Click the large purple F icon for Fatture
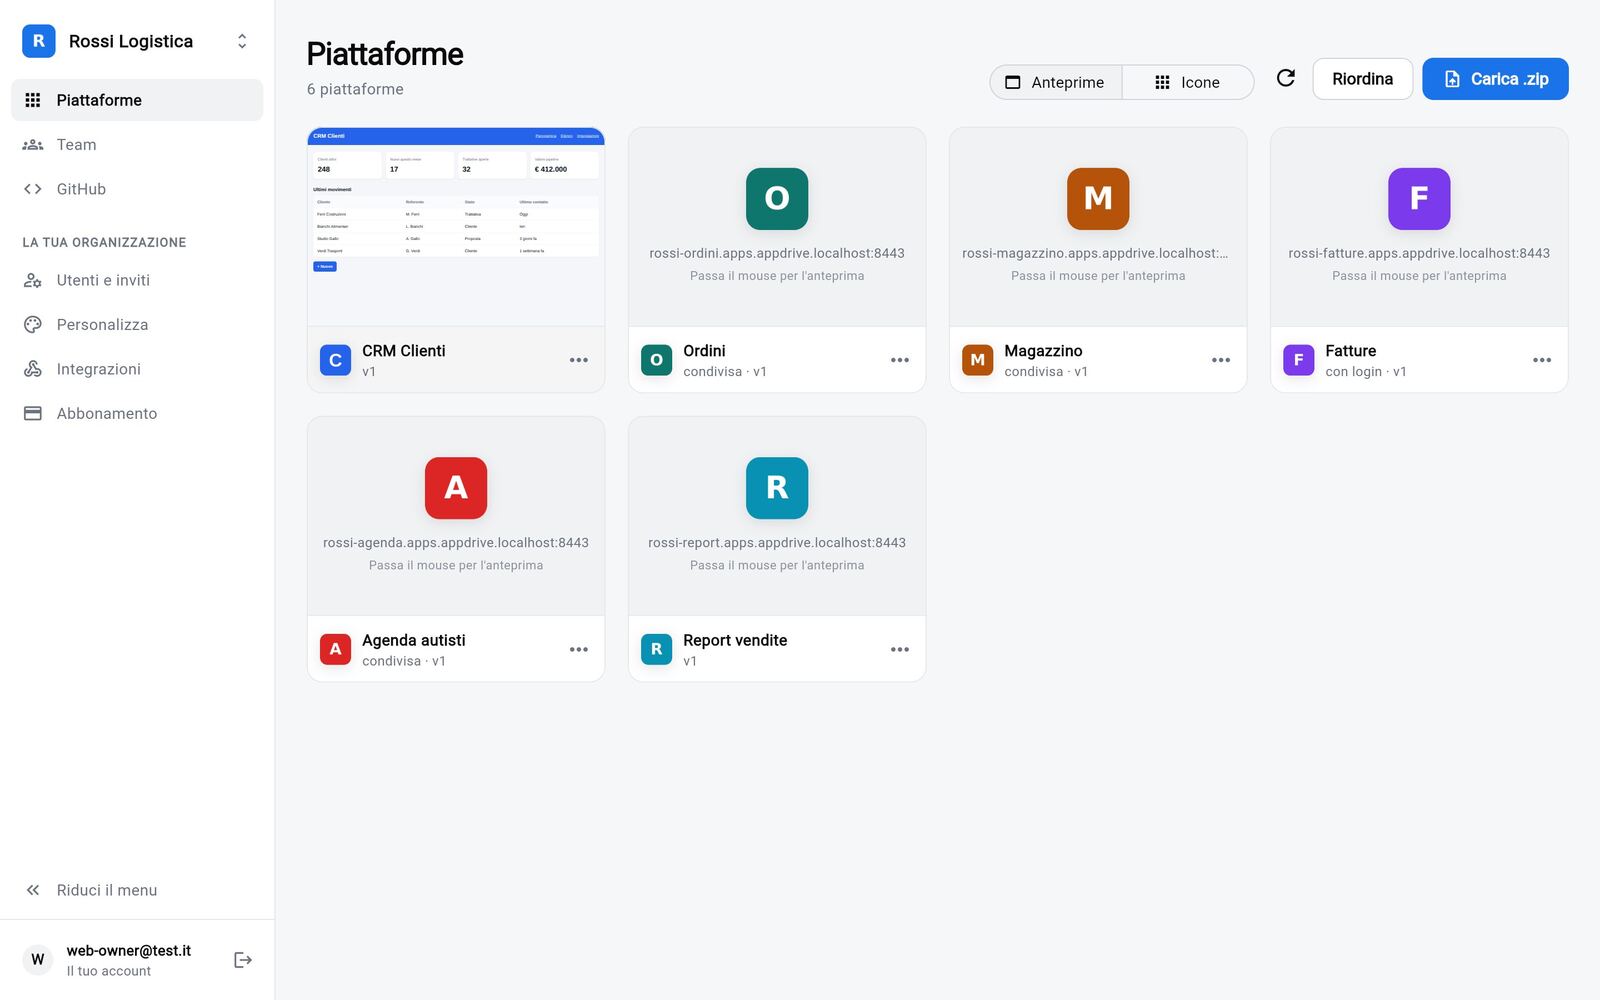This screenshot has width=1600, height=1000. [1419, 198]
